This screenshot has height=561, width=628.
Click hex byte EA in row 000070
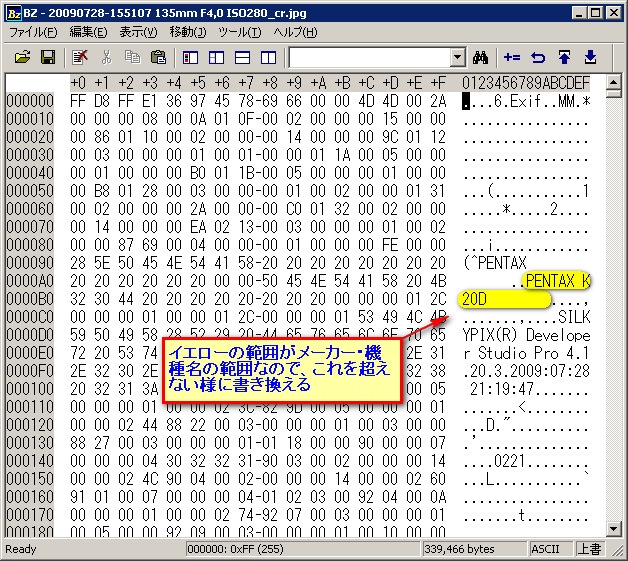(198, 227)
